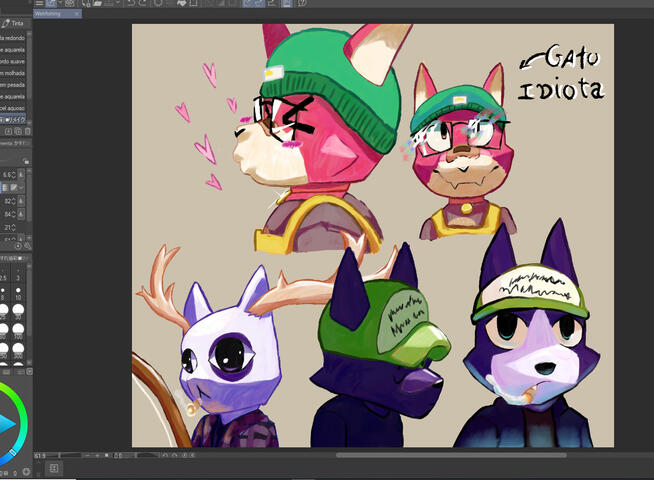Adjust the 21 value stepper
The height and width of the screenshot is (480, 654).
point(13,228)
